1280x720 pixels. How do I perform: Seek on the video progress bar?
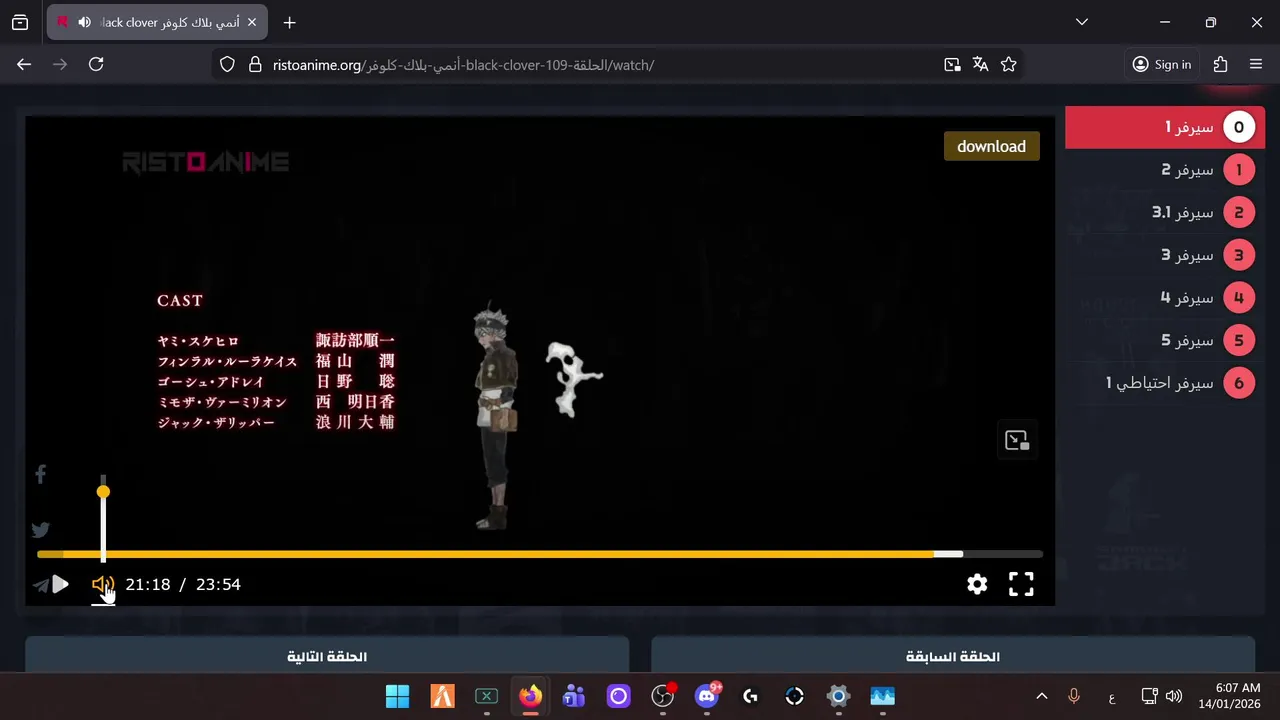pos(540,554)
